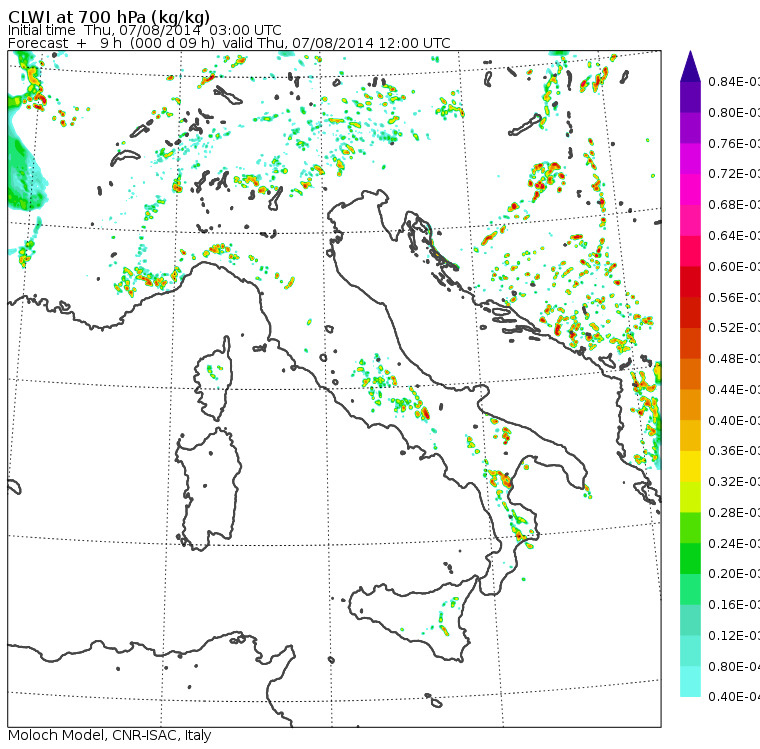The height and width of the screenshot is (749, 760).
Task: Click the 0.52E-03 colorbar label
Action: 734,328
